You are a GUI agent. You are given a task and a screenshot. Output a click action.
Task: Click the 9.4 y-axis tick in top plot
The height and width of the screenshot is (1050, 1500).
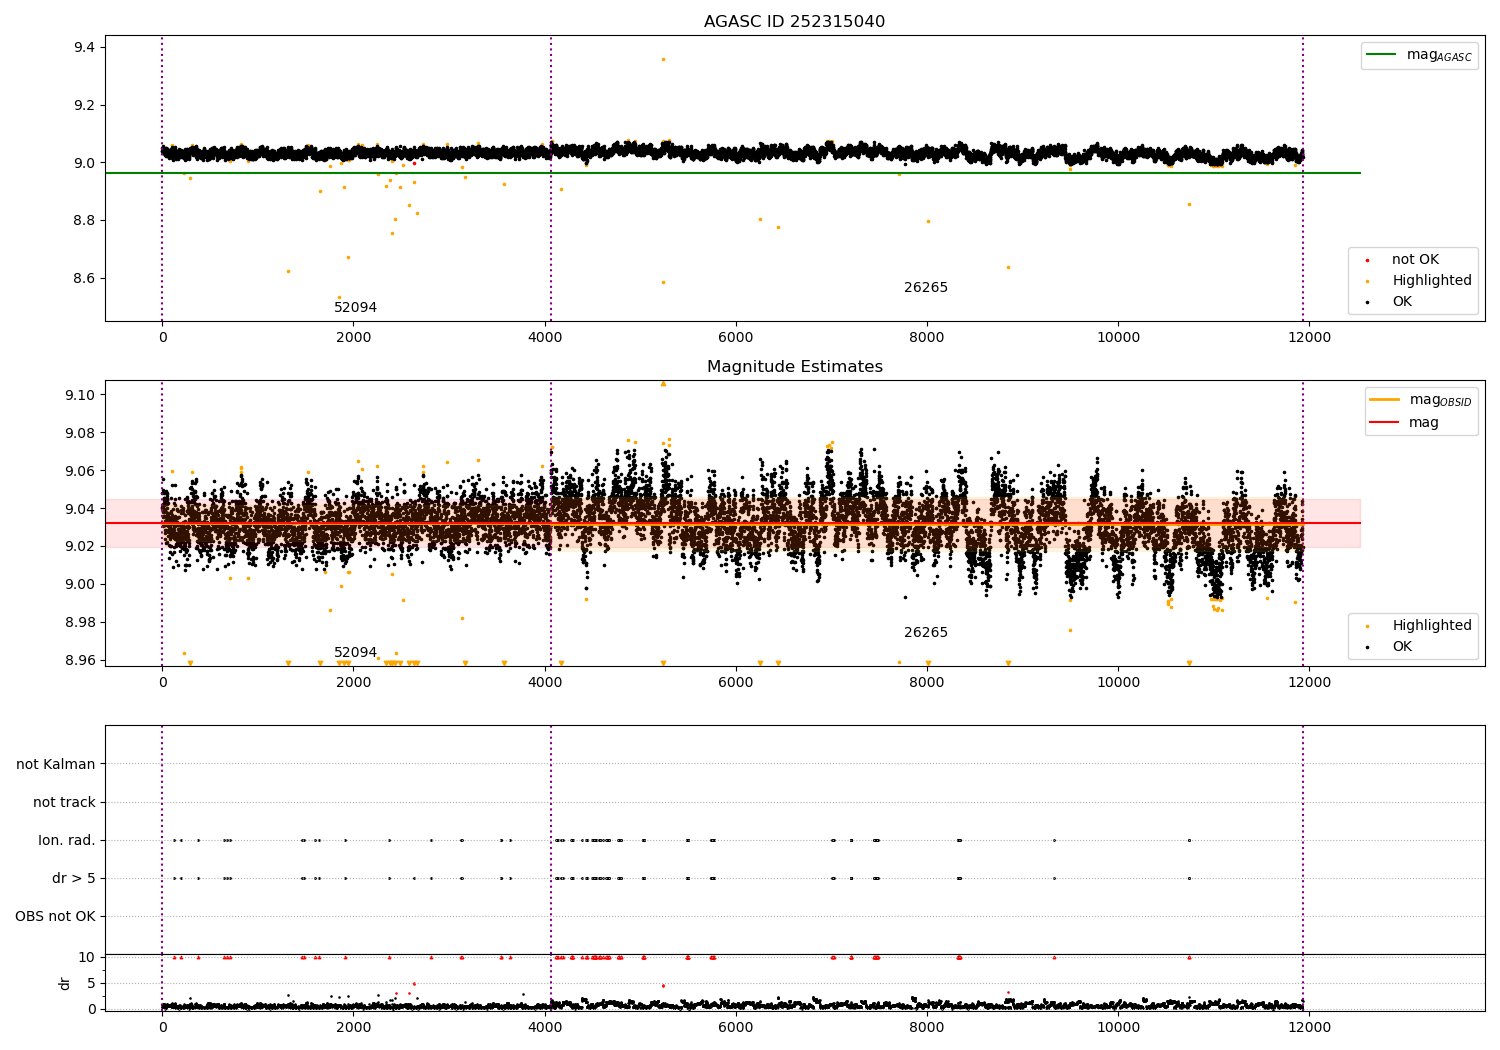tap(83, 48)
